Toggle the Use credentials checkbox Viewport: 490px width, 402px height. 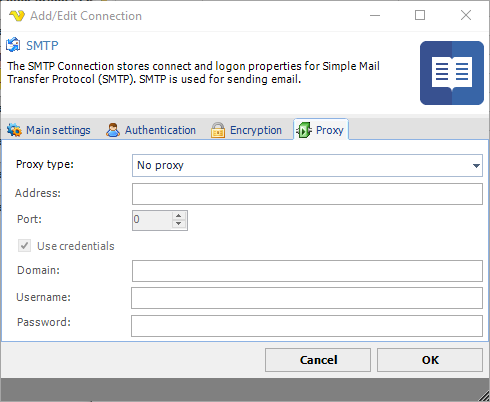(x=24, y=246)
